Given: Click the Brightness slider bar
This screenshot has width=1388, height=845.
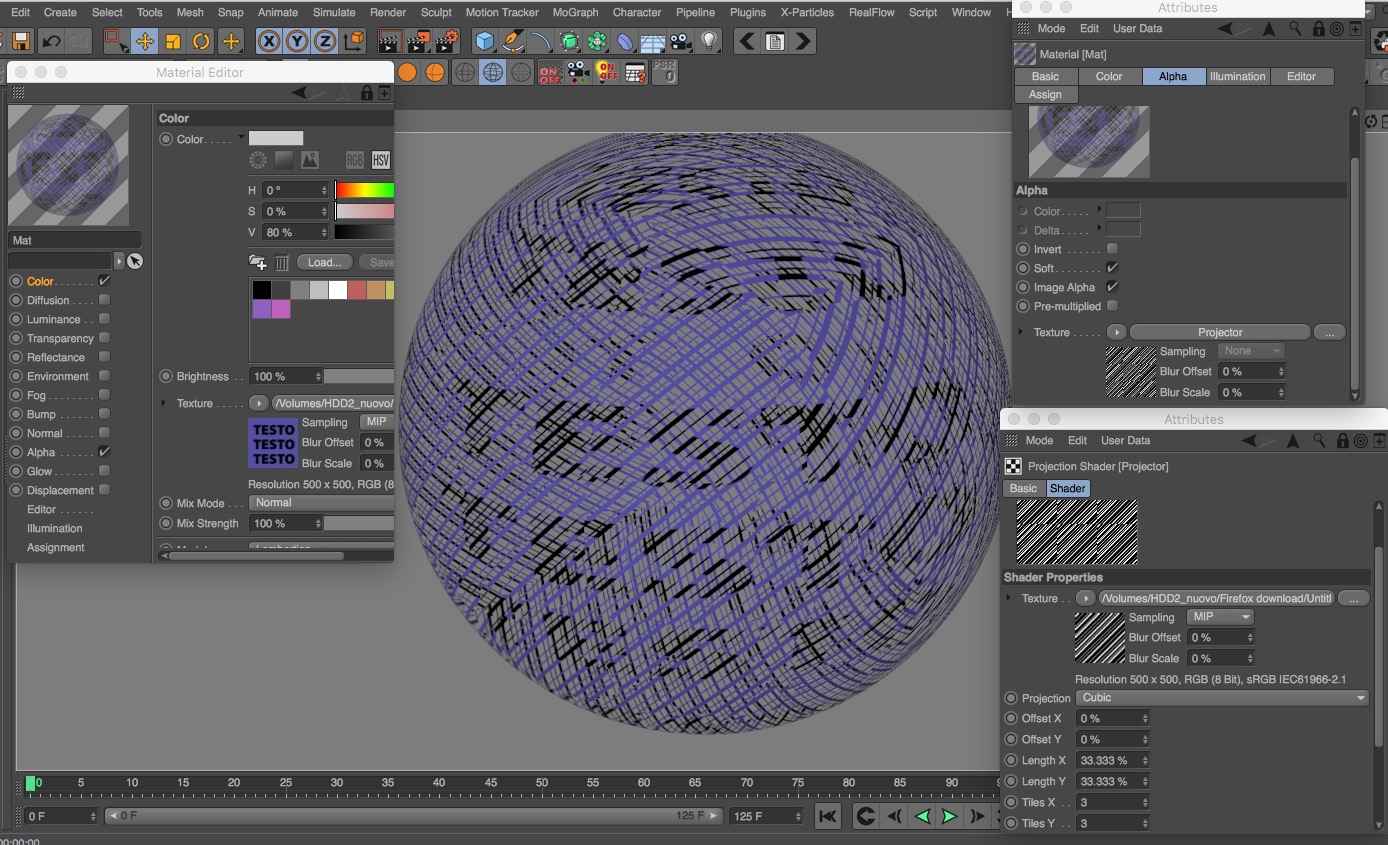Looking at the screenshot, I should click(359, 377).
